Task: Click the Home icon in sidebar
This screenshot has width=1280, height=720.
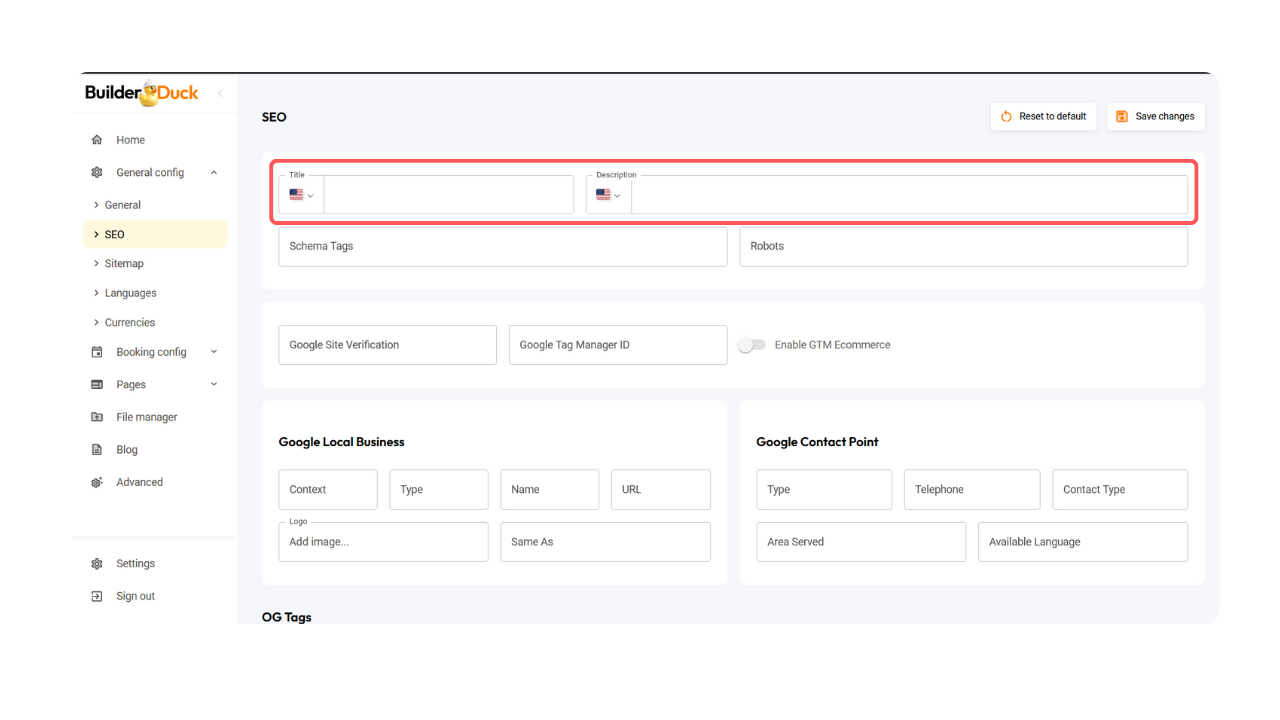Action: pyautogui.click(x=97, y=140)
